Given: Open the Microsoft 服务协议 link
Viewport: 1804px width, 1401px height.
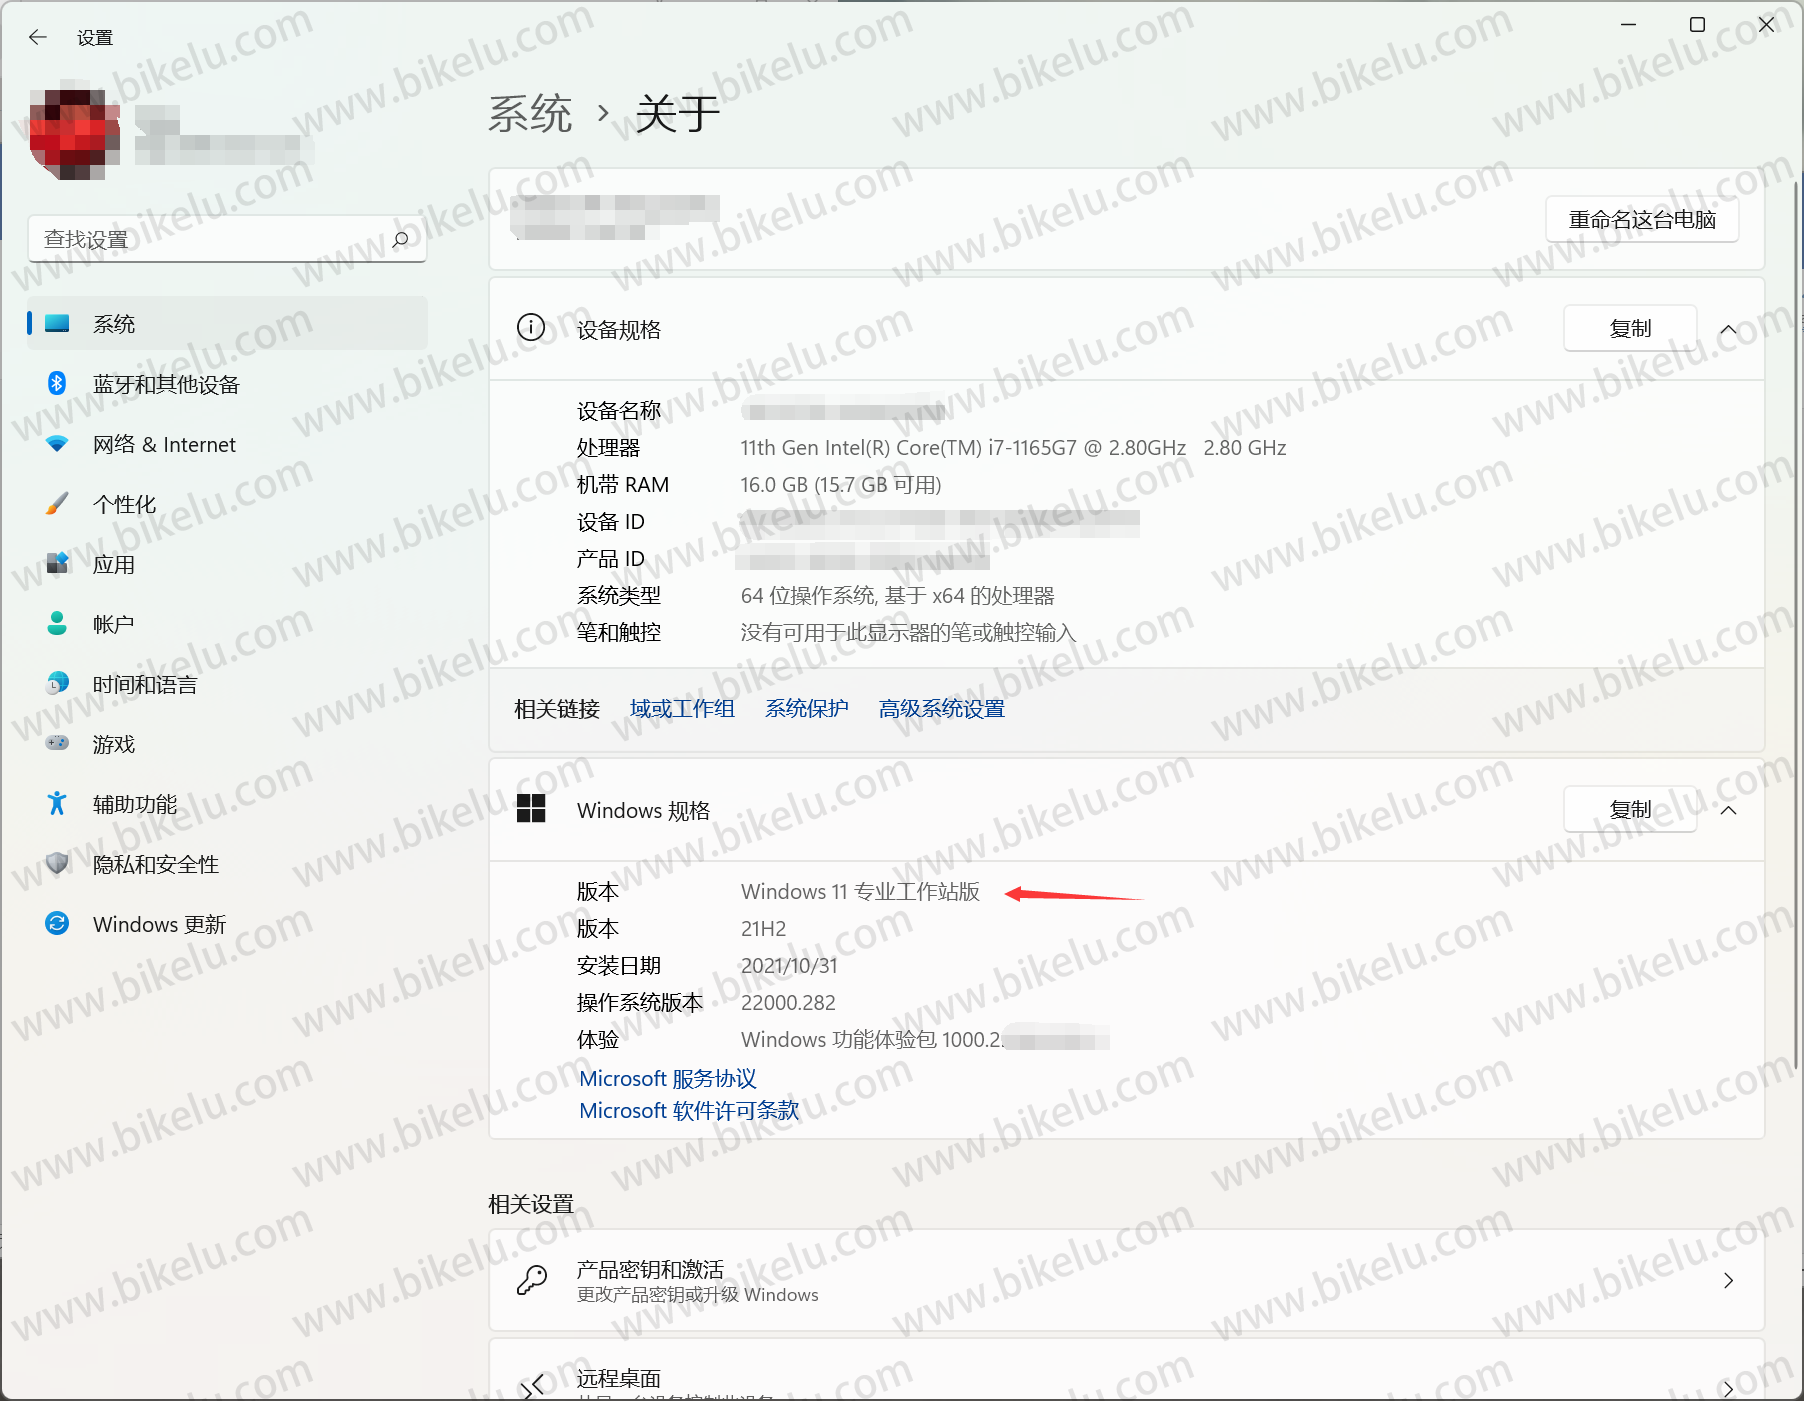Looking at the screenshot, I should tap(667, 1078).
